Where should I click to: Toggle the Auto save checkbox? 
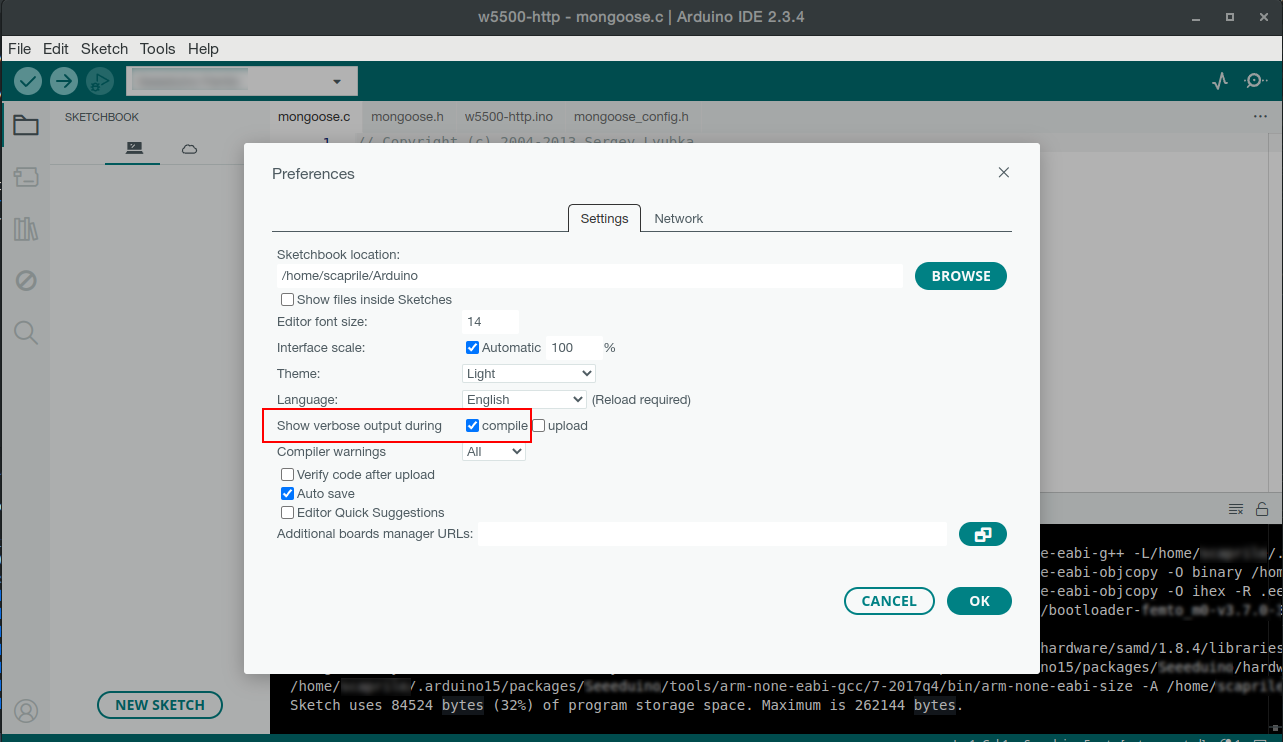pos(287,494)
